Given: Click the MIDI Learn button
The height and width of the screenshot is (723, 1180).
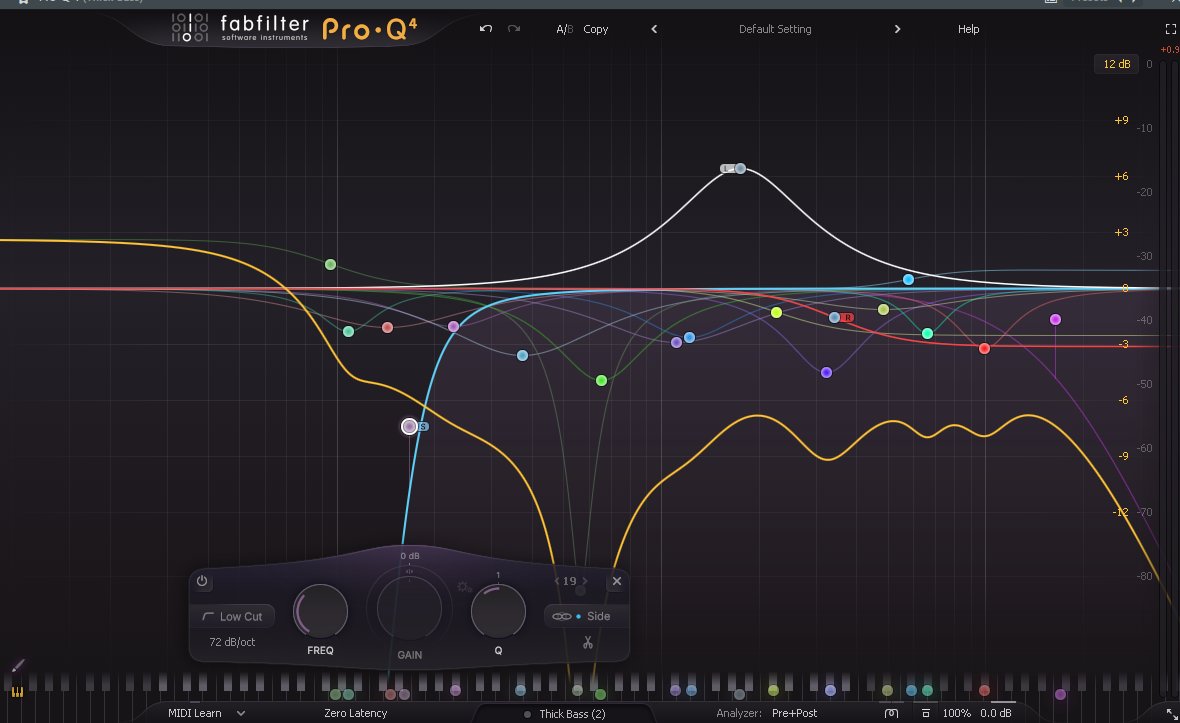Looking at the screenshot, I should coord(194,713).
